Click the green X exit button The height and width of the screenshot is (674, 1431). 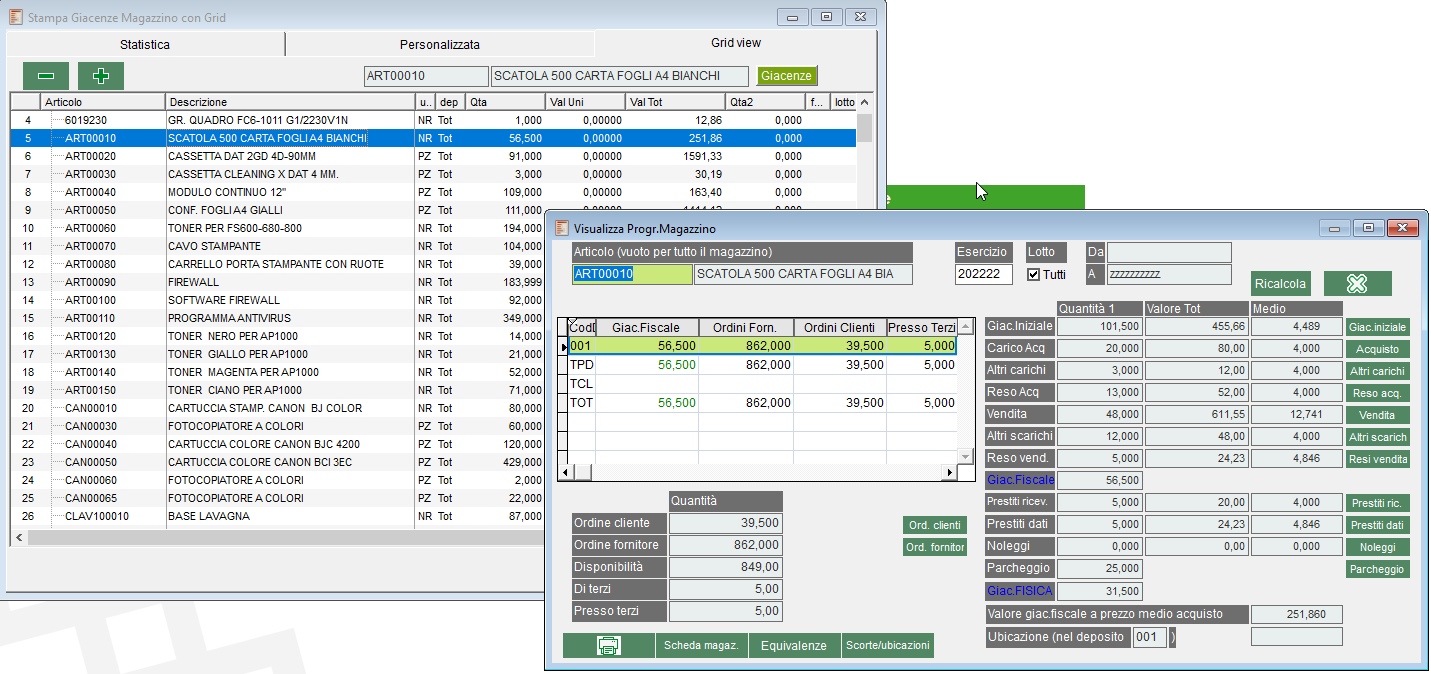(x=1357, y=283)
